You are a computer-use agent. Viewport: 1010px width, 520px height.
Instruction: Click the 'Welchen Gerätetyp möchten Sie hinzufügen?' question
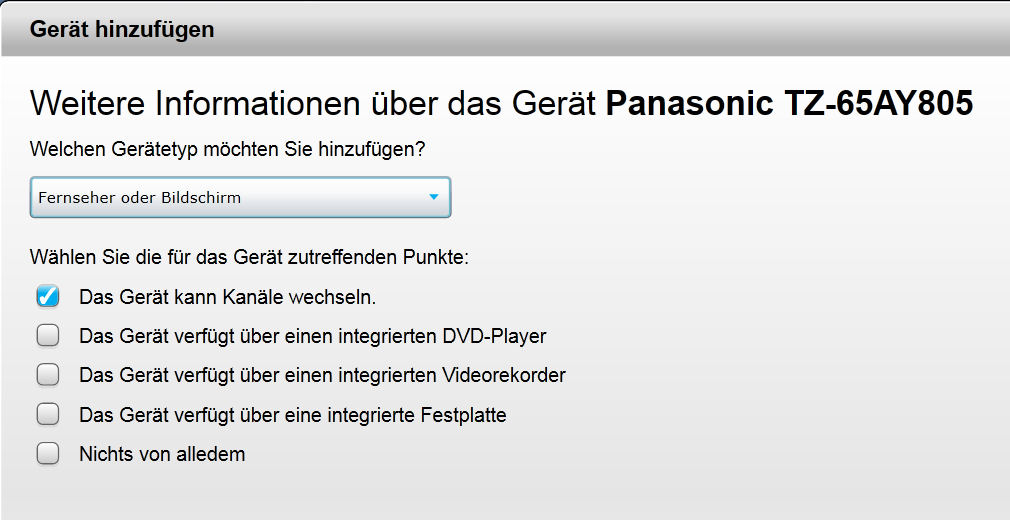tap(227, 150)
